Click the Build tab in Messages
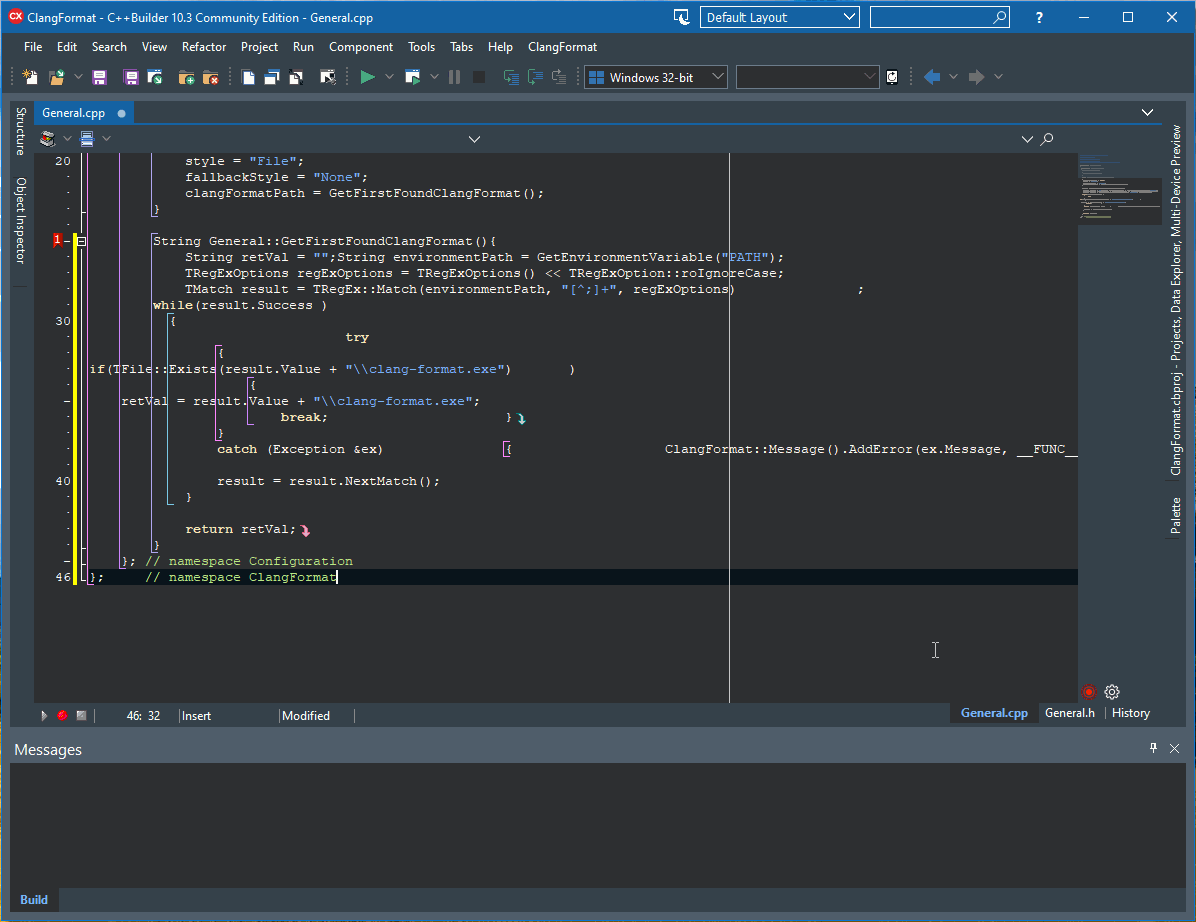Image resolution: width=1196 pixels, height=922 pixels. click(34, 900)
